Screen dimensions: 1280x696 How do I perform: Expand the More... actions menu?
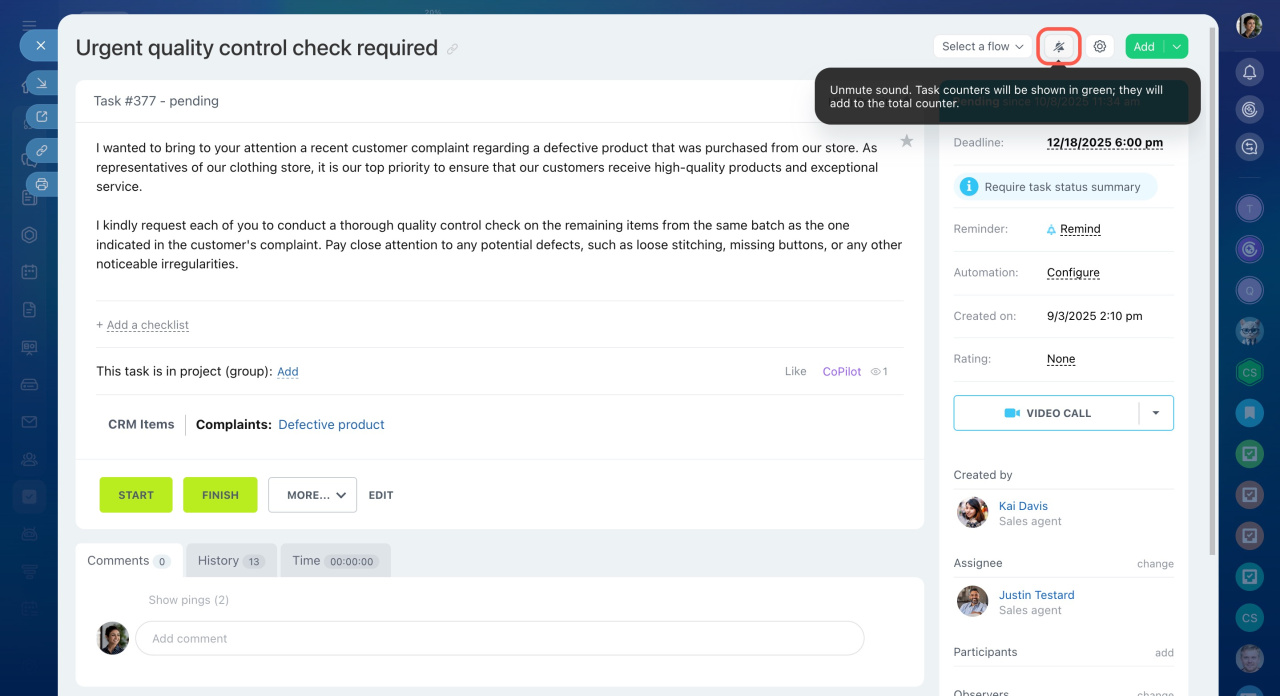[312, 495]
